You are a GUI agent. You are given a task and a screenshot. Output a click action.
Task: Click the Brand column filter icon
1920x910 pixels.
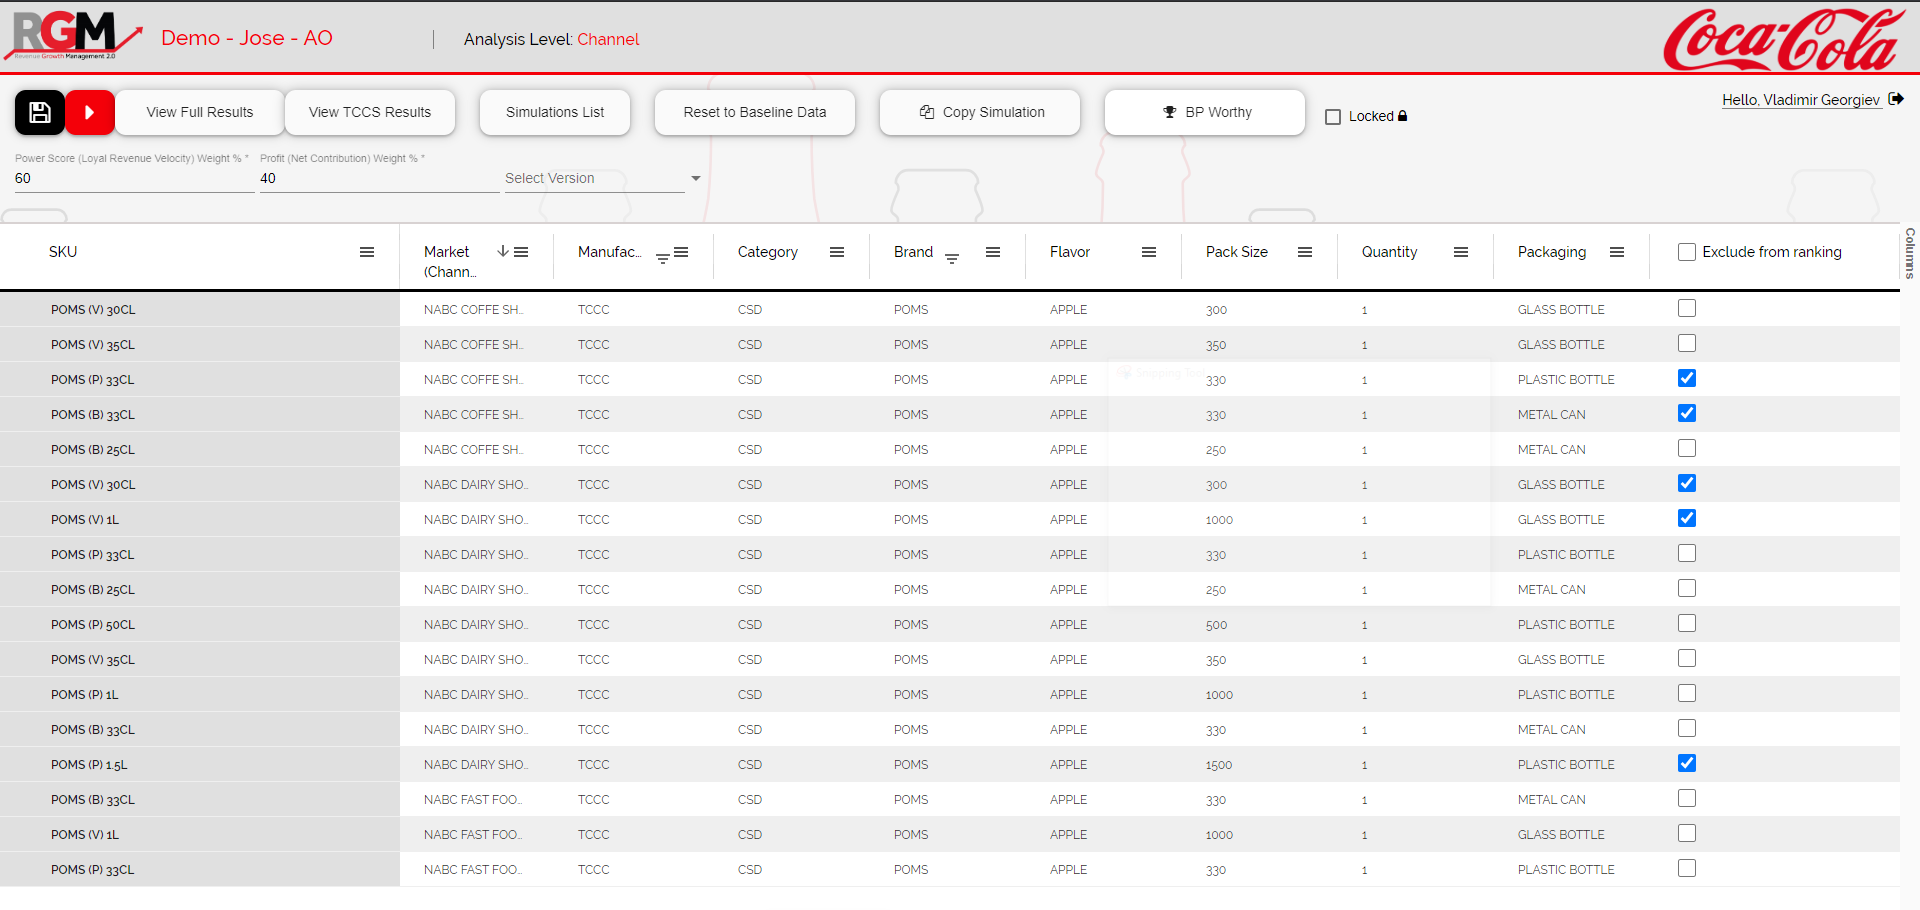click(952, 258)
